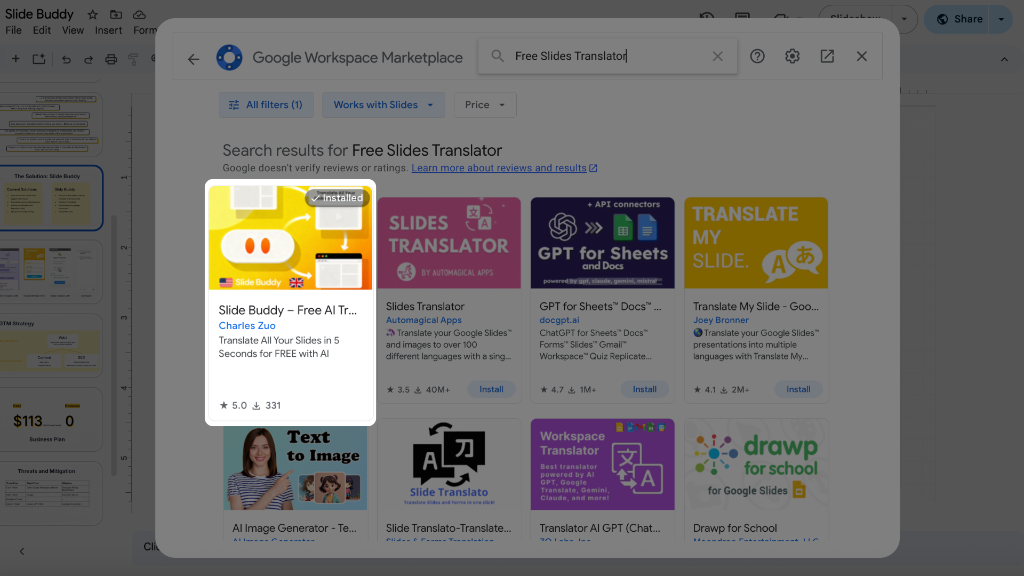The image size is (1024, 576).
Task: Click the undo icon in the Slides toolbar
Action: (66, 58)
